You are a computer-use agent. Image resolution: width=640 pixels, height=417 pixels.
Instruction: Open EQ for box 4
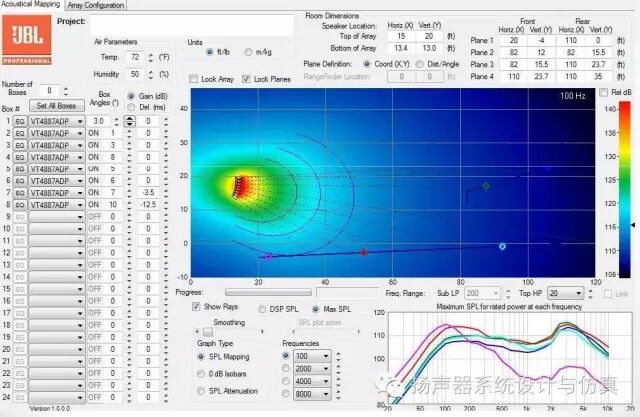click(19, 157)
